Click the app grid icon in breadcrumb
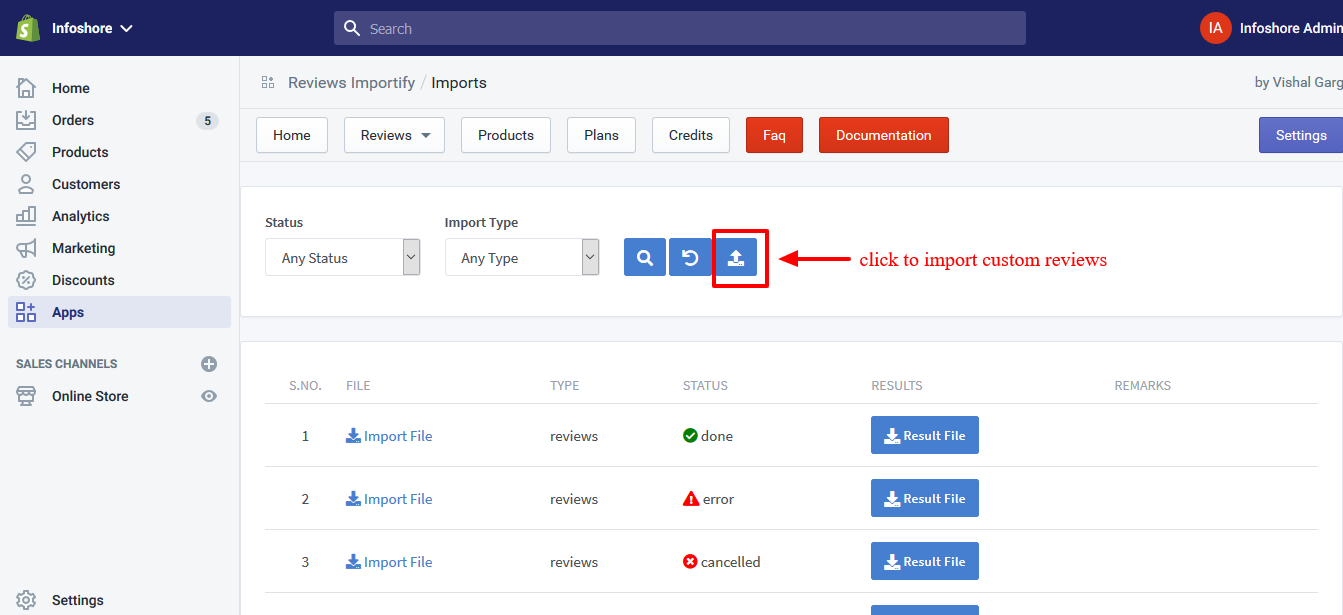This screenshot has width=1343, height=615. coord(268,82)
